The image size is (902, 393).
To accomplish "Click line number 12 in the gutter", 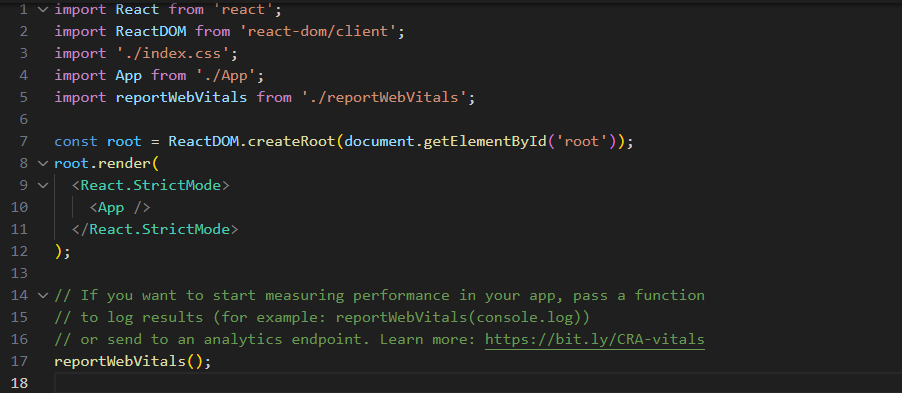I will [19, 251].
